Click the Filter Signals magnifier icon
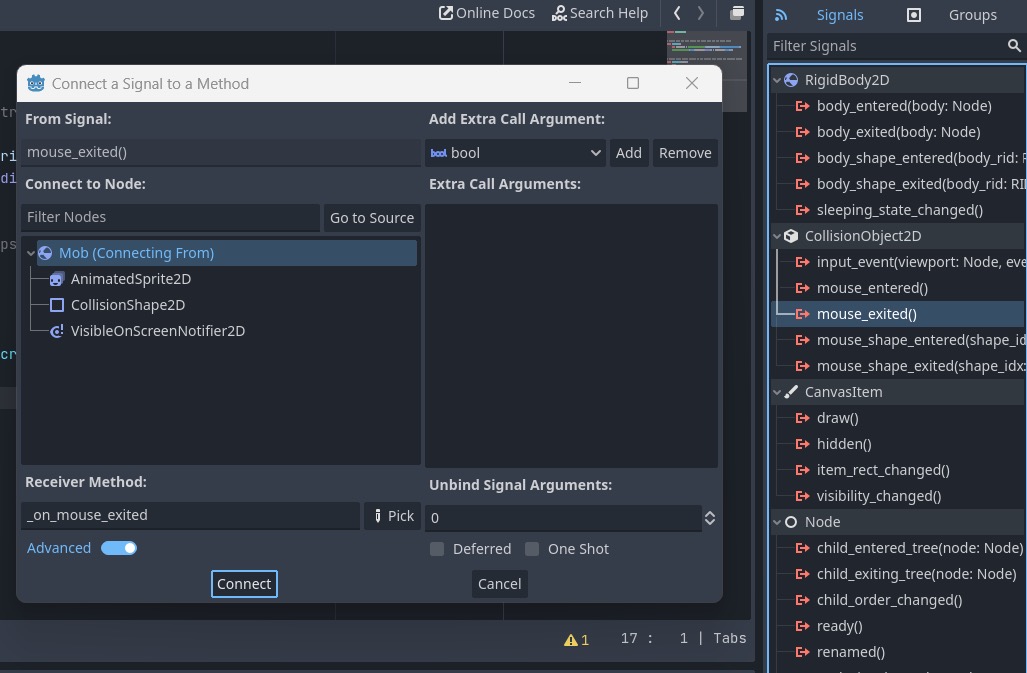This screenshot has width=1027, height=673. pyautogui.click(x=1014, y=46)
